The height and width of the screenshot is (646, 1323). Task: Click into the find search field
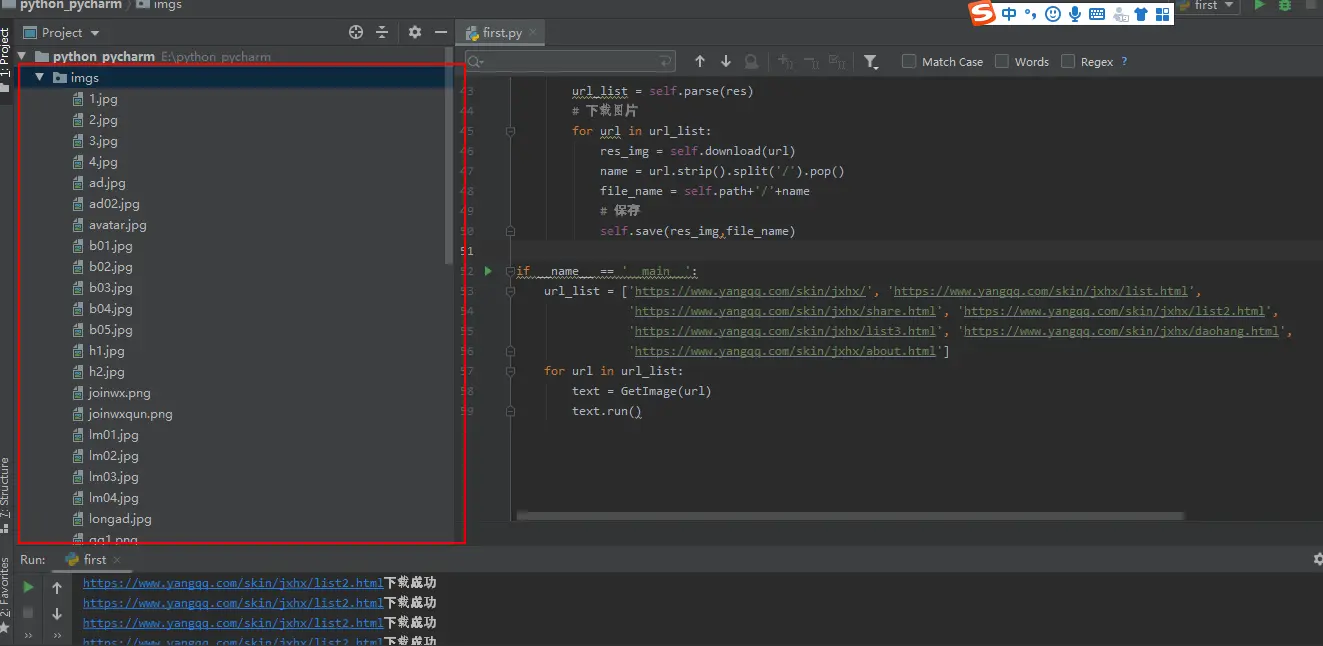tap(572, 62)
